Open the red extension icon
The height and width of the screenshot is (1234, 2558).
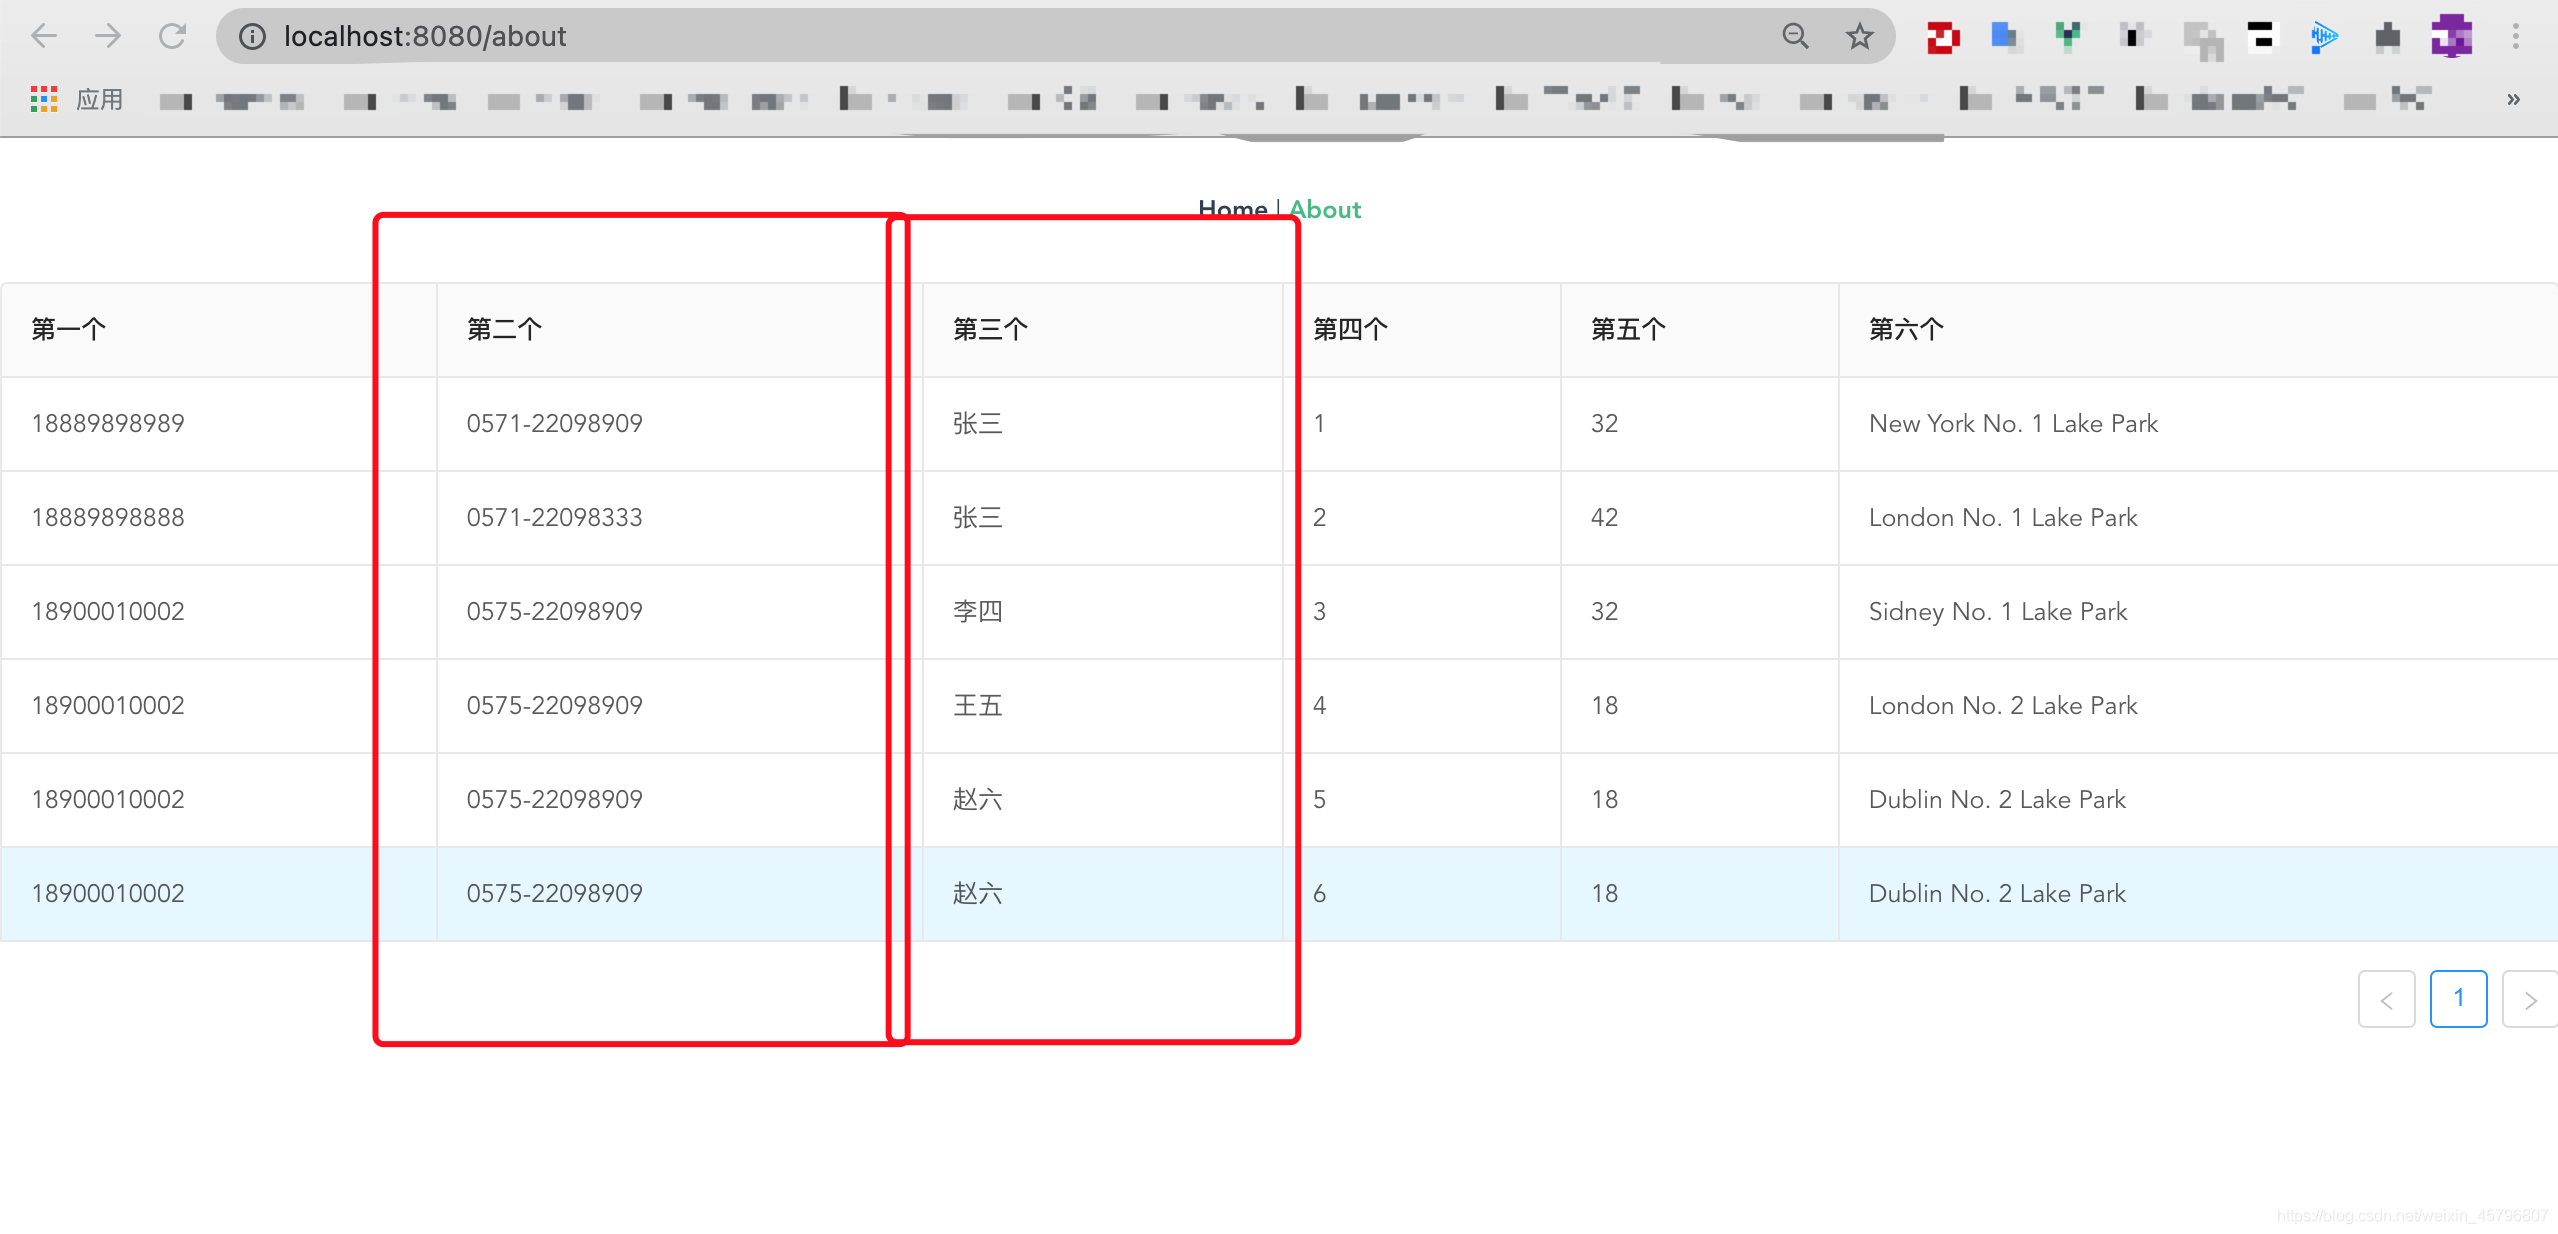[x=1942, y=37]
